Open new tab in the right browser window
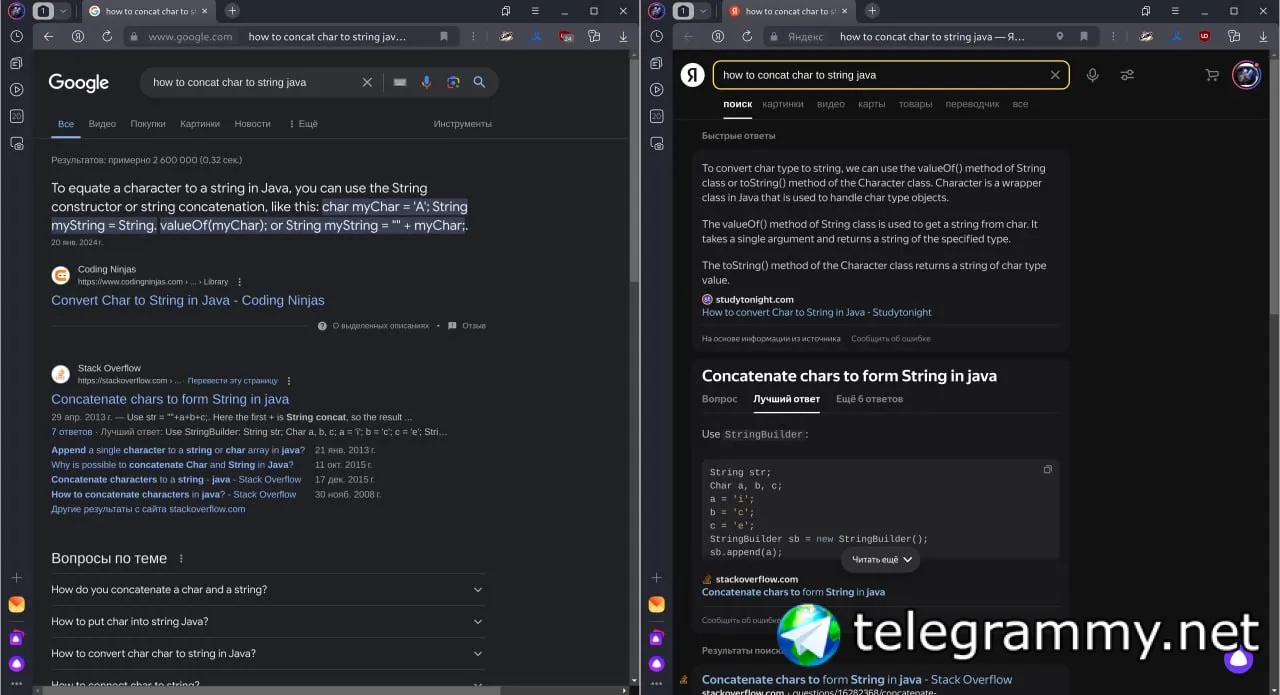The image size is (1280, 695). pyautogui.click(x=872, y=11)
